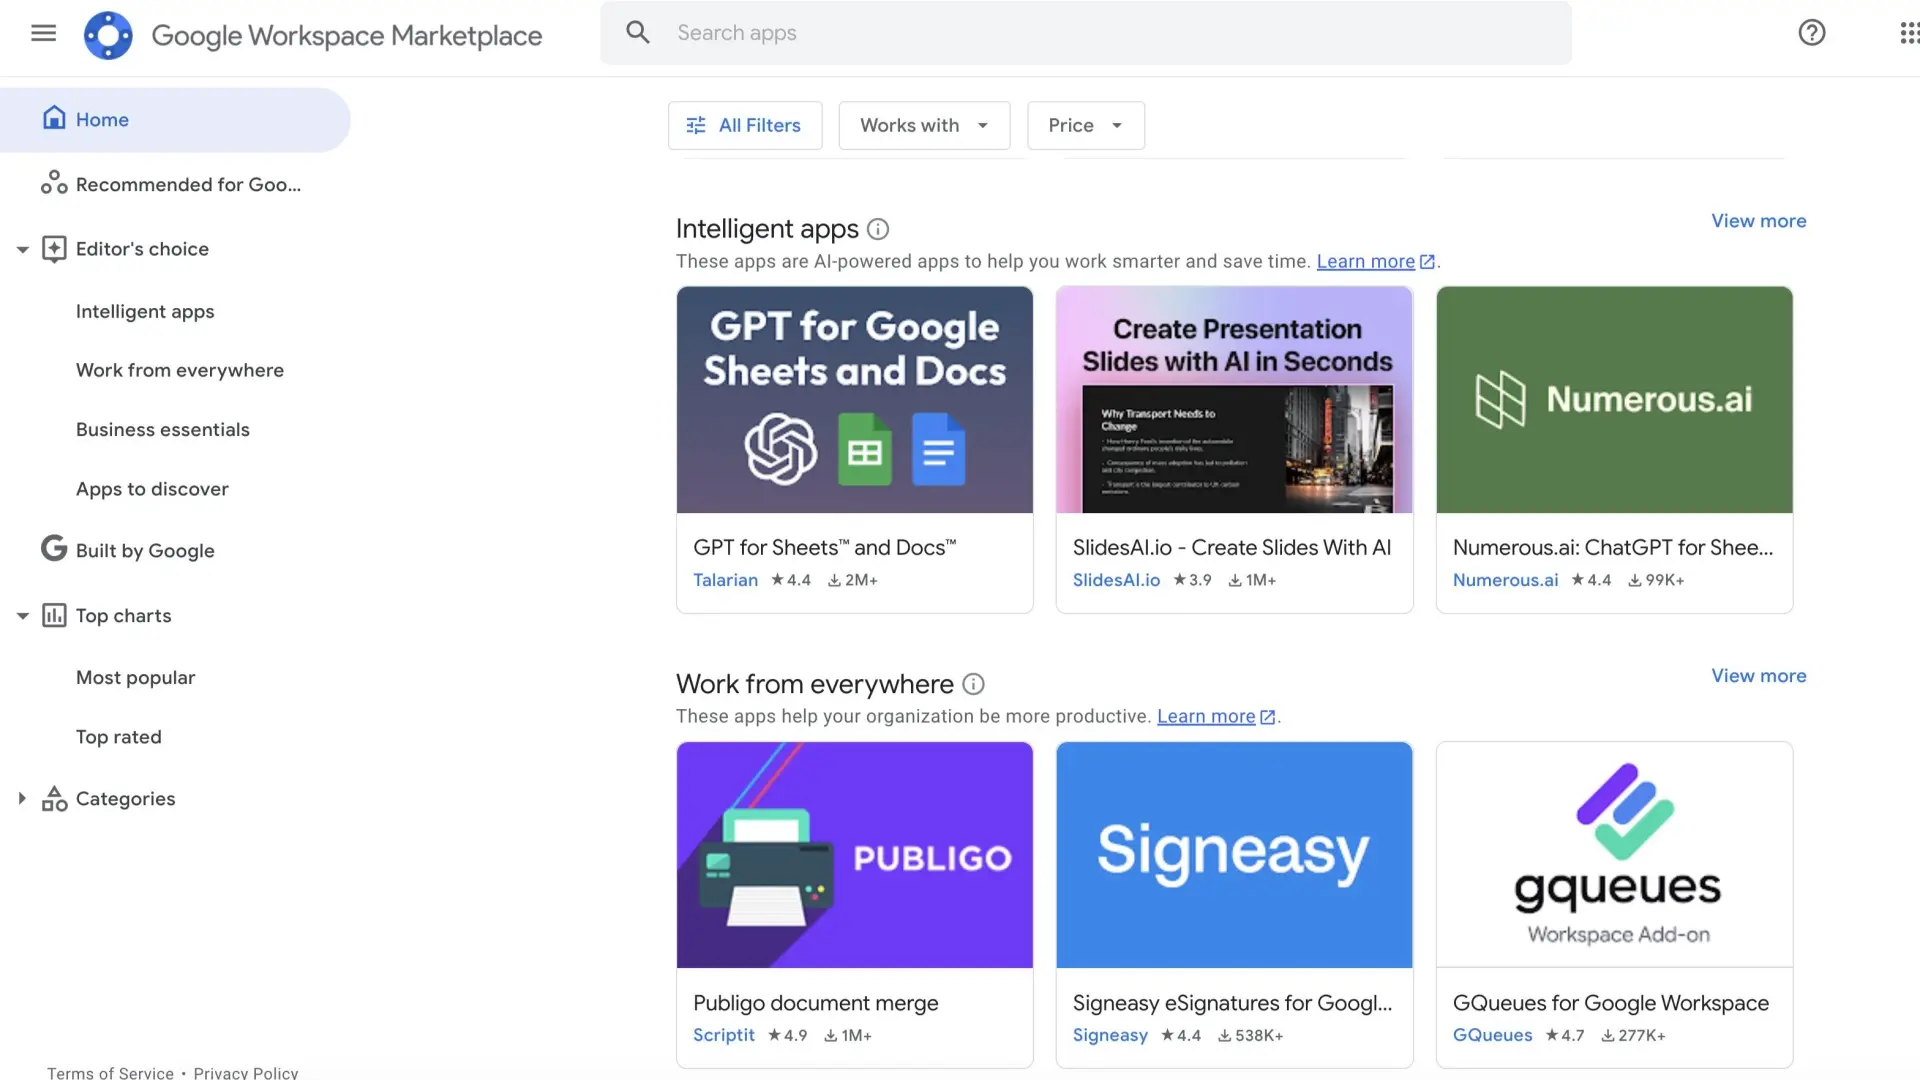
Task: Select Built by Google in sidebar
Action: point(145,550)
